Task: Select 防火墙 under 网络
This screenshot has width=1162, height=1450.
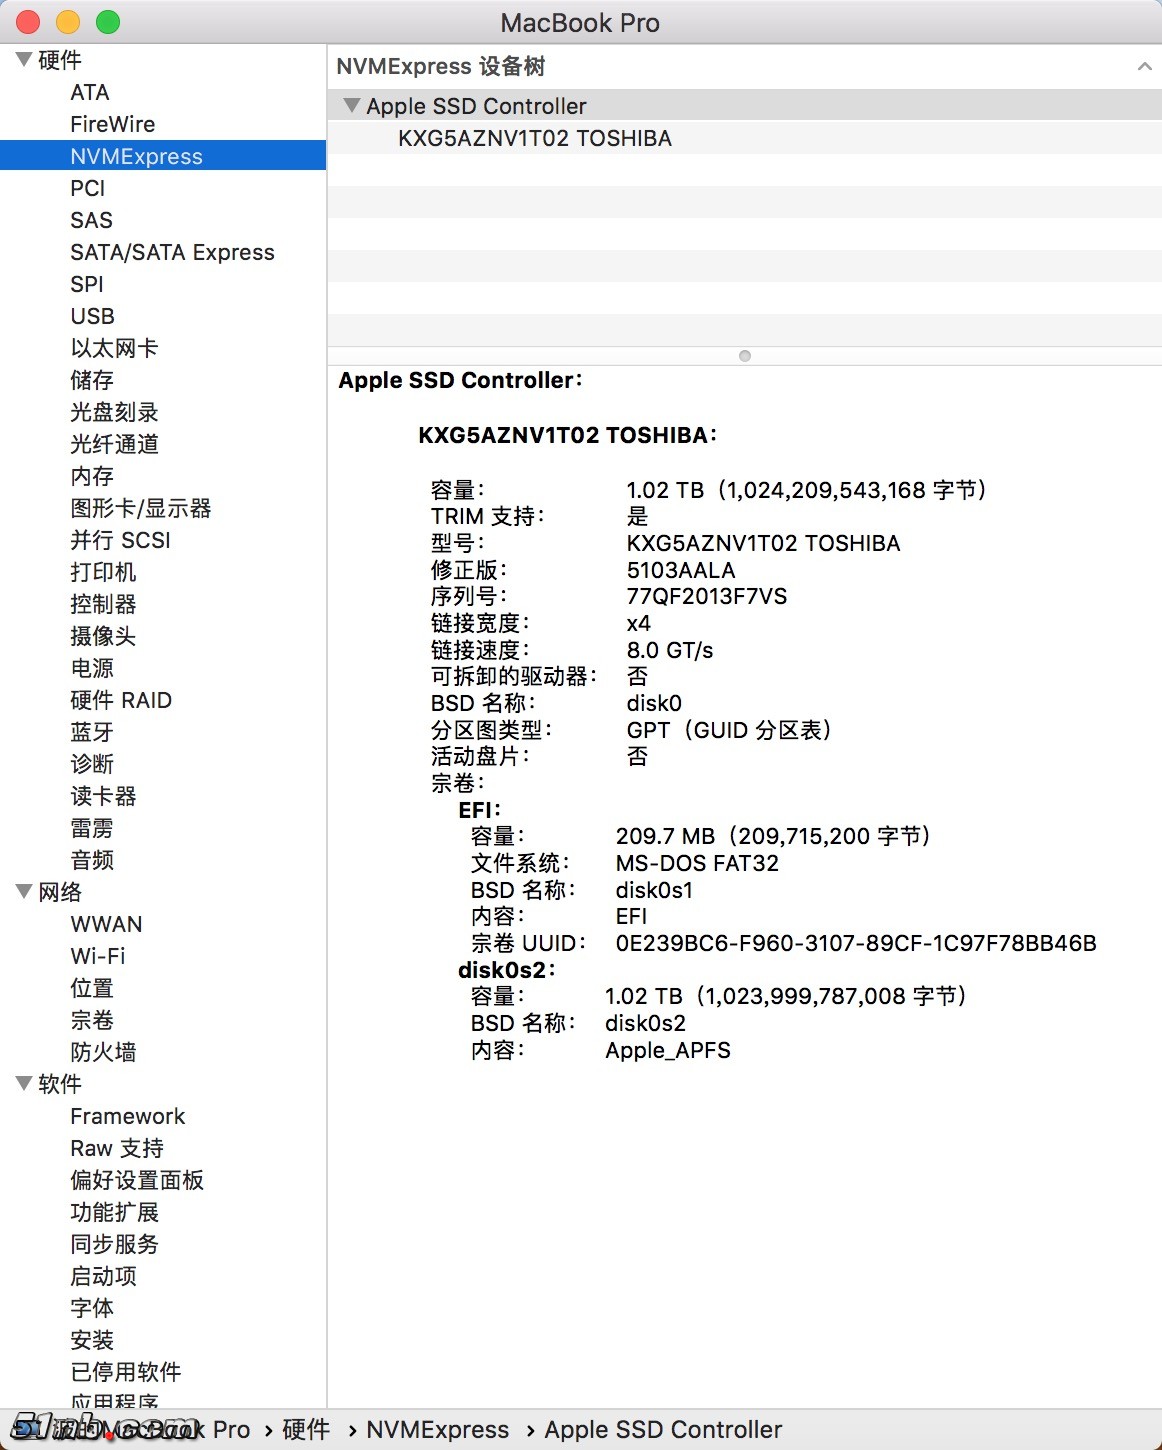Action: click(x=102, y=1051)
